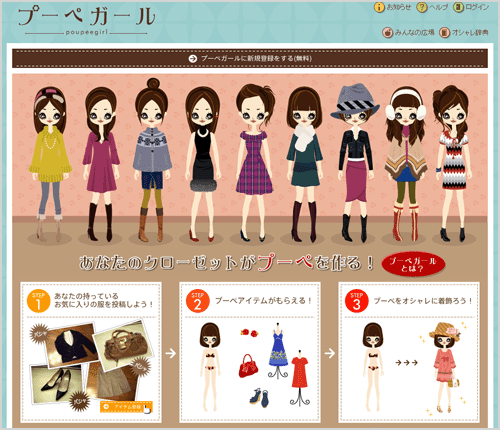
Task: Click the ログイン door icon
Action: pos(459,7)
